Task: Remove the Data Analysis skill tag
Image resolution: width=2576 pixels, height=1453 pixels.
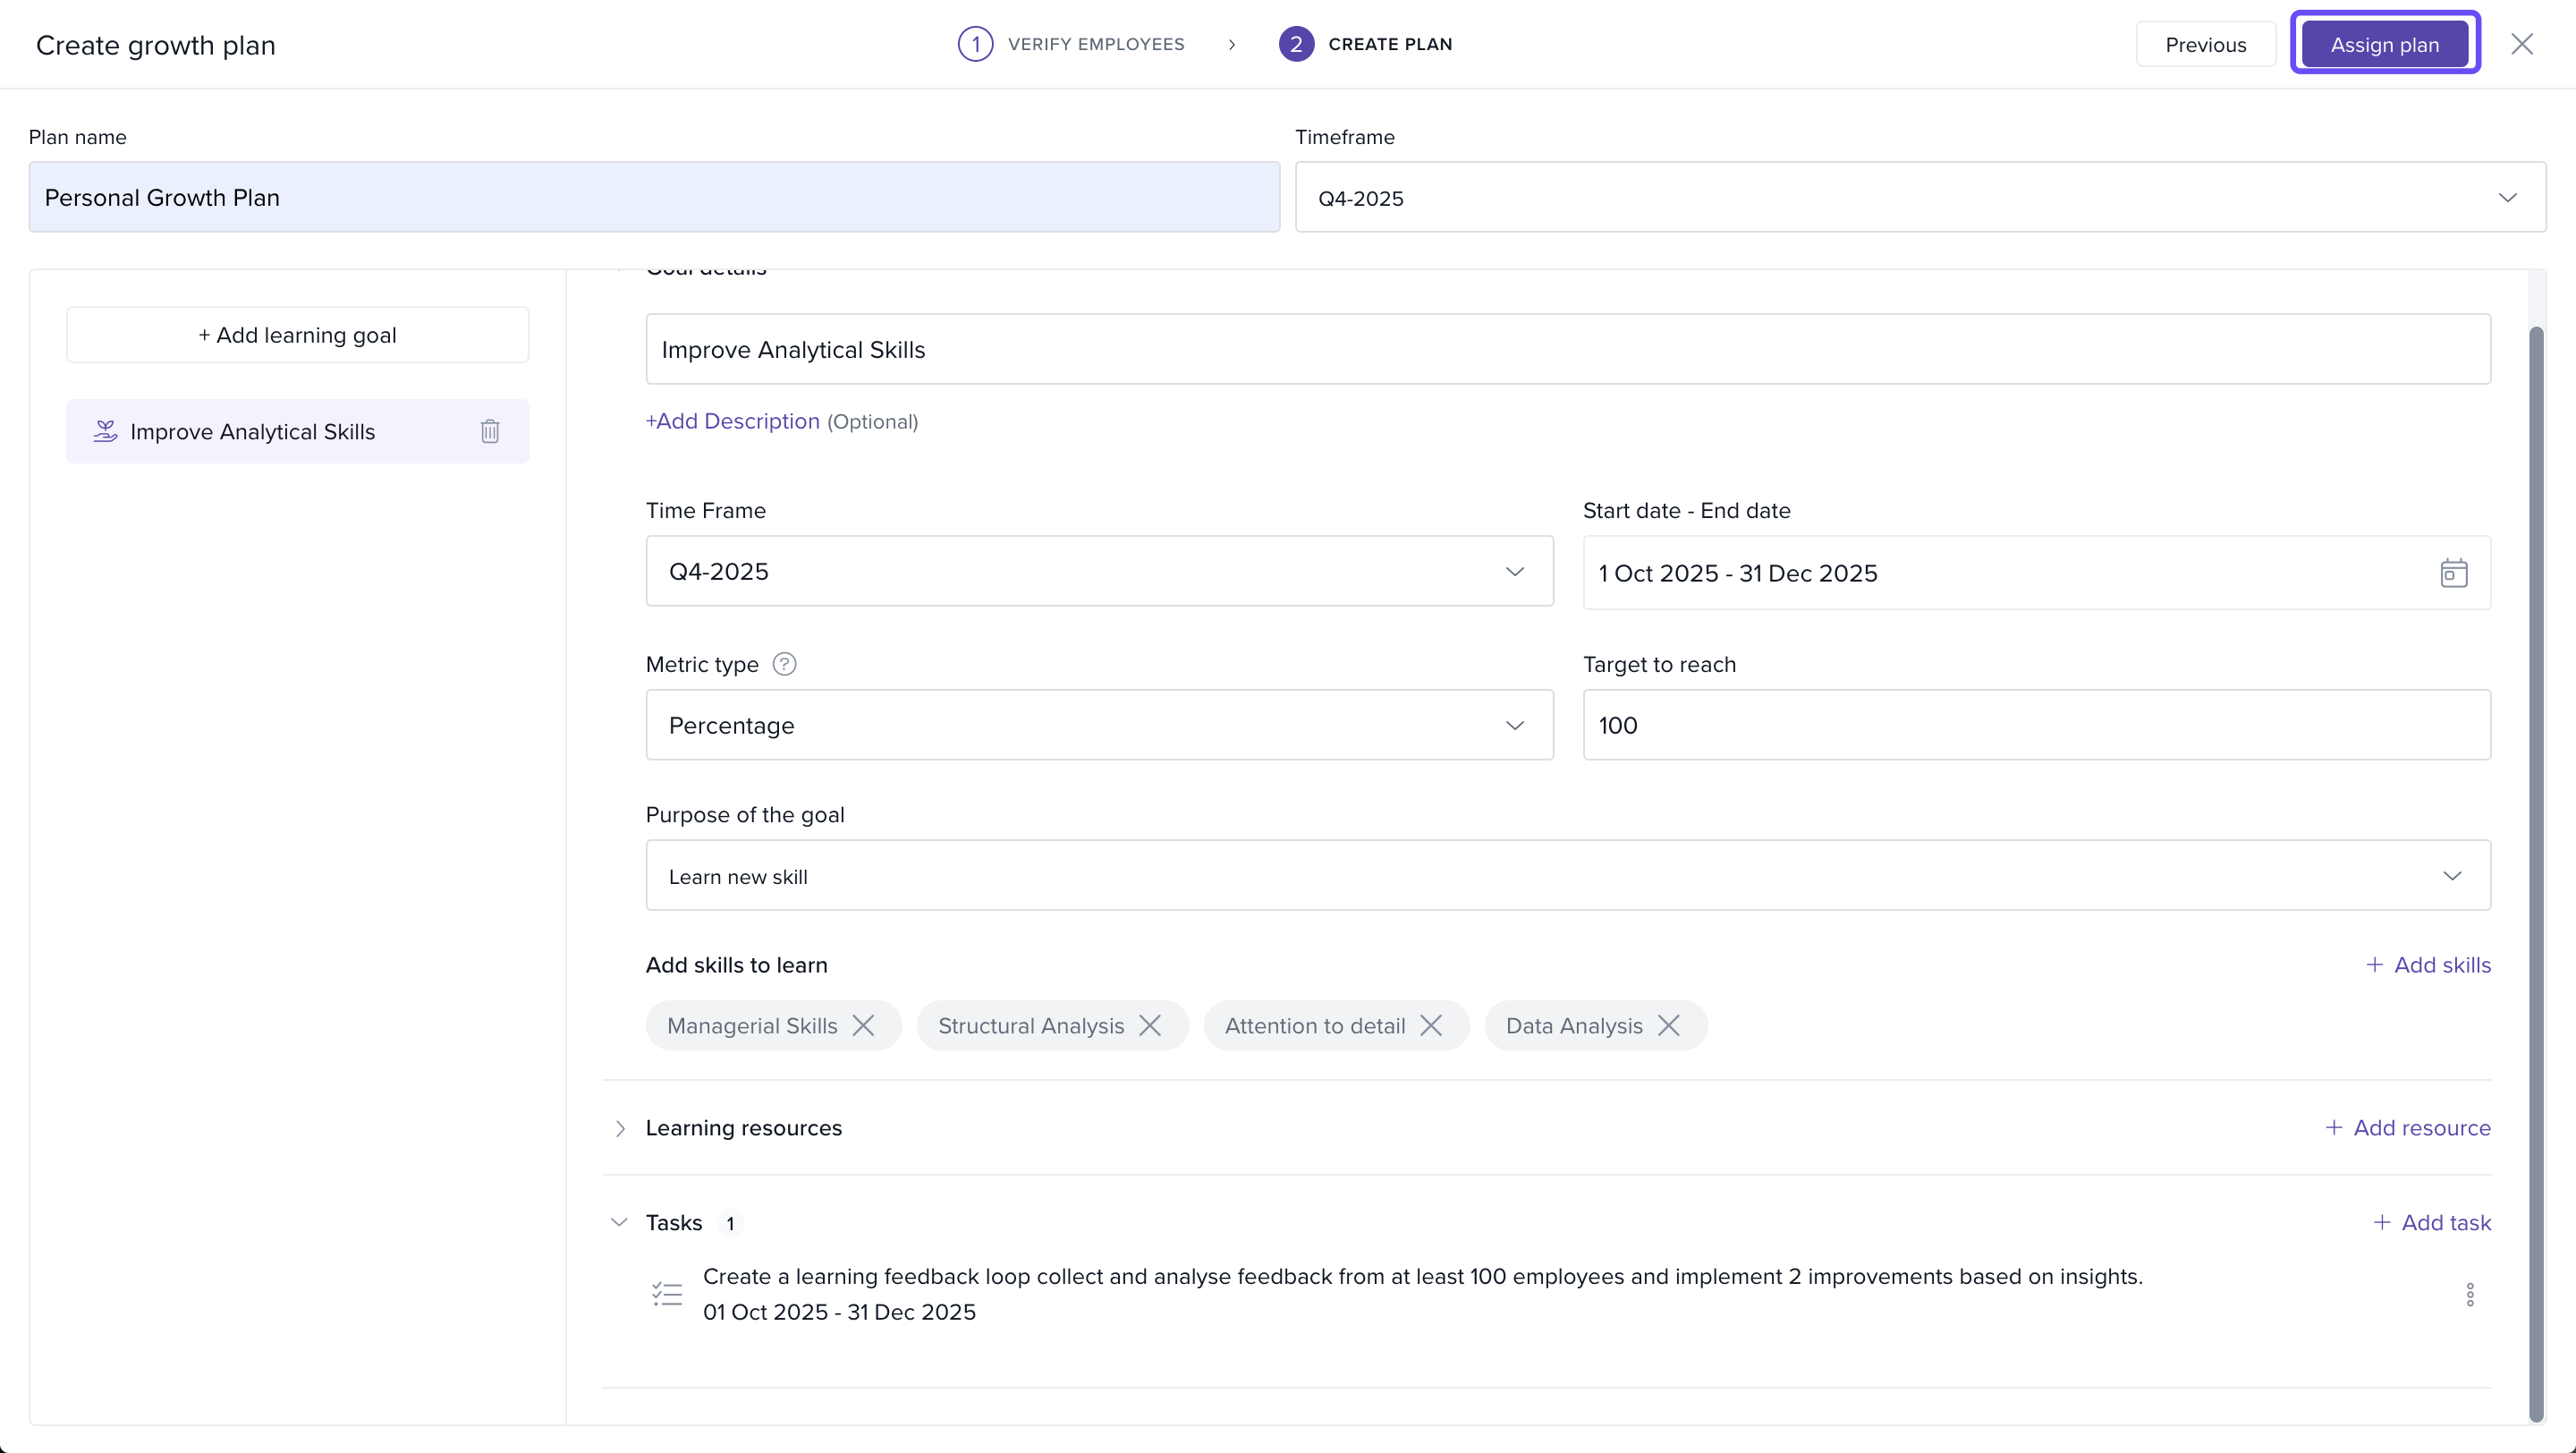Action: (1668, 1025)
